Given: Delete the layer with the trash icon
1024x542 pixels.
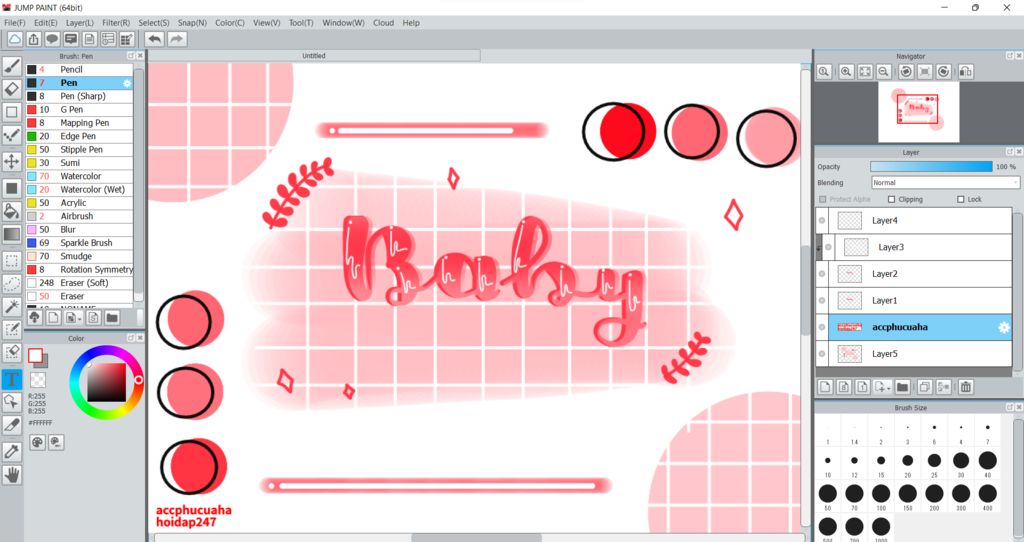Looking at the screenshot, I should (x=966, y=387).
